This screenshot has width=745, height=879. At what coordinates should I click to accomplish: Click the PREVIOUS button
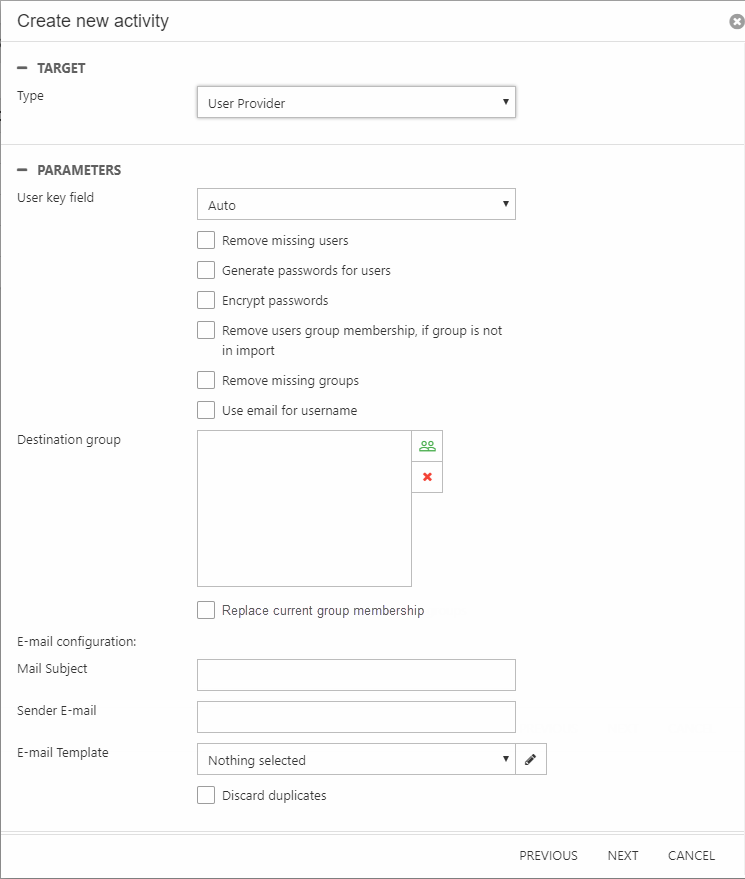click(x=548, y=855)
